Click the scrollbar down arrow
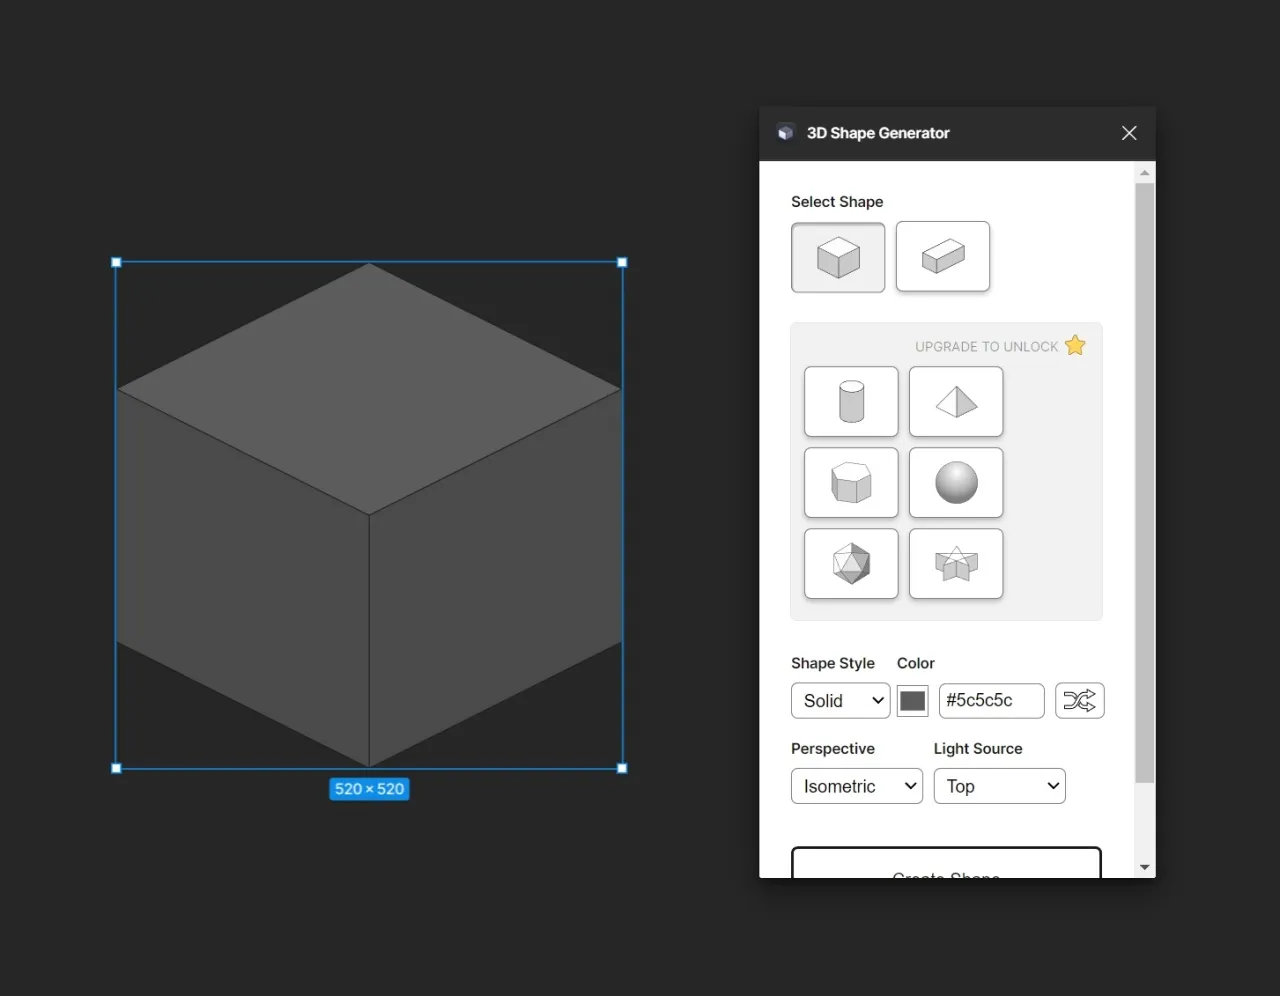The height and width of the screenshot is (996, 1280). (x=1145, y=867)
